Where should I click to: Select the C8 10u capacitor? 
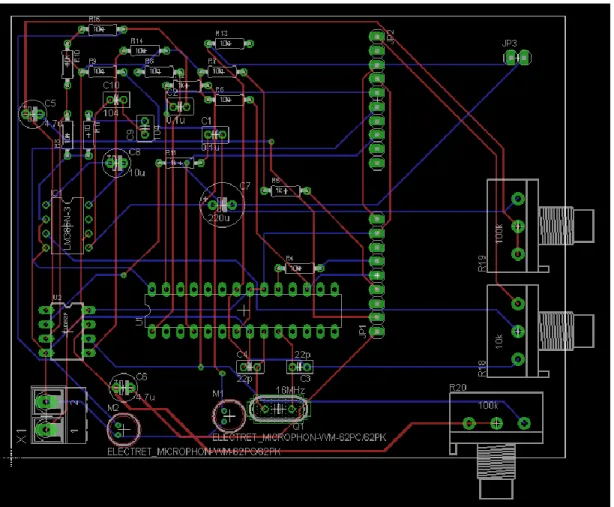[x=117, y=162]
